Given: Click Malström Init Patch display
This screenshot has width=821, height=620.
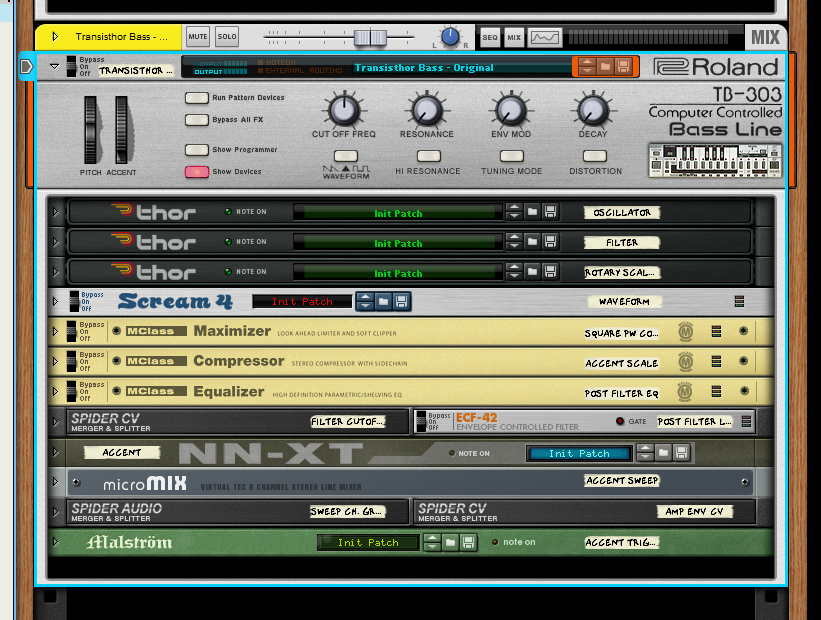Looking at the screenshot, I should pyautogui.click(x=369, y=542).
